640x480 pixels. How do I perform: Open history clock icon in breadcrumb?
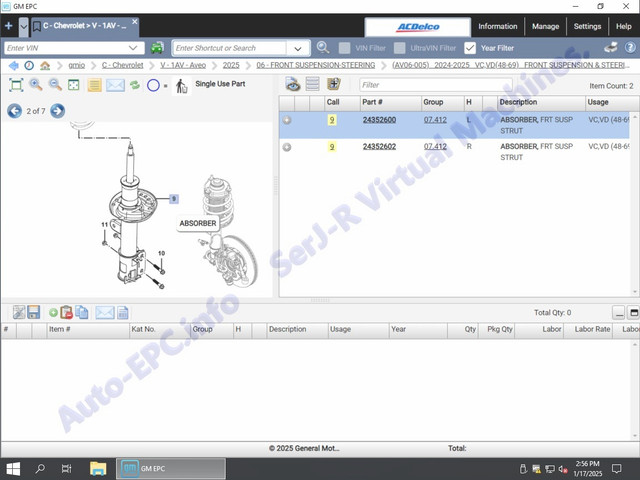pos(29,65)
